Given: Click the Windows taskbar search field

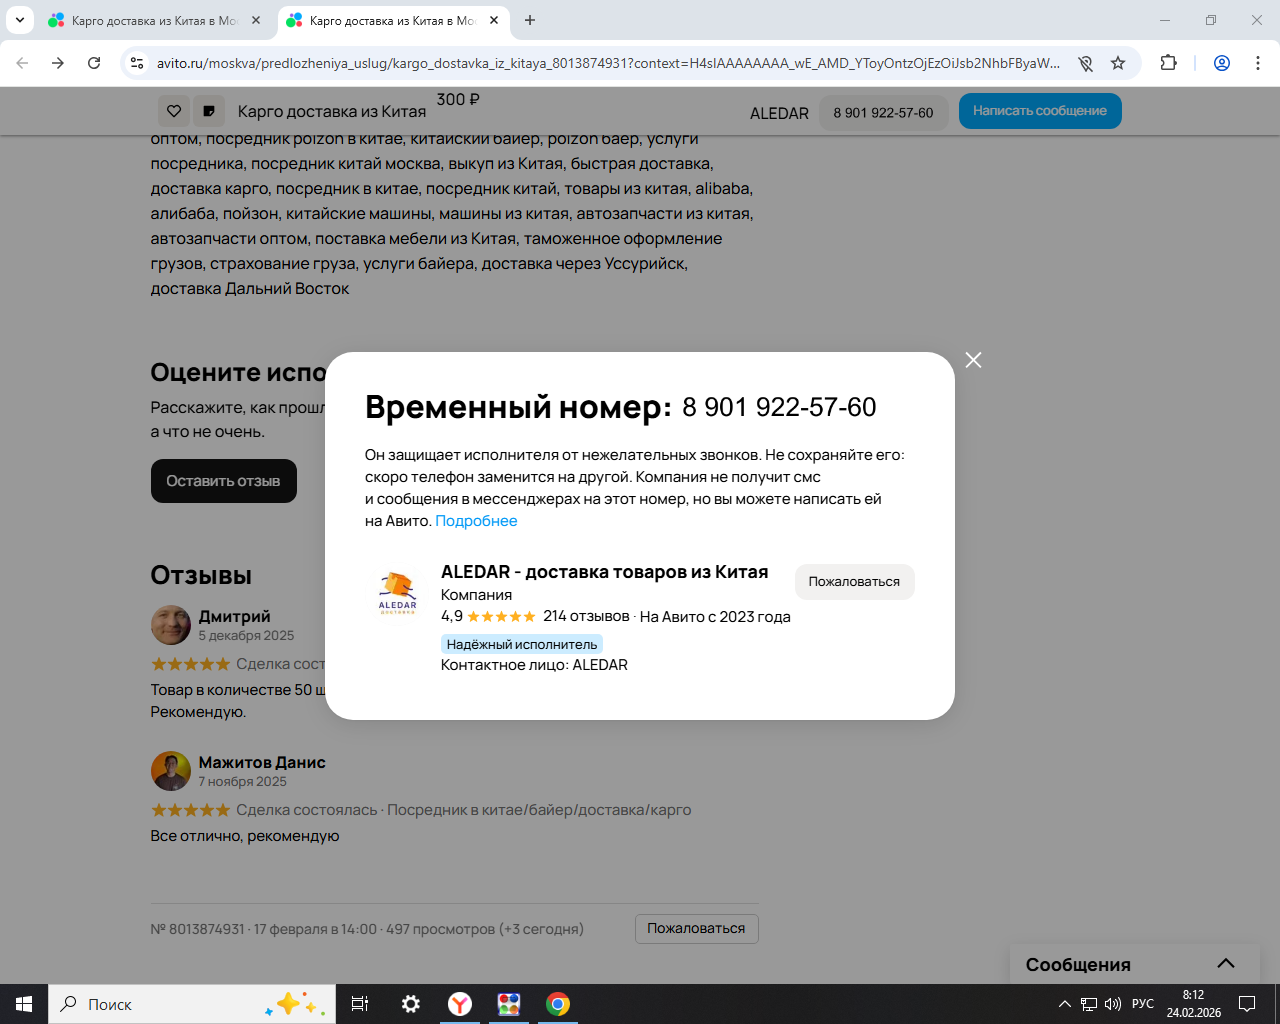Looking at the screenshot, I should coord(192,1004).
